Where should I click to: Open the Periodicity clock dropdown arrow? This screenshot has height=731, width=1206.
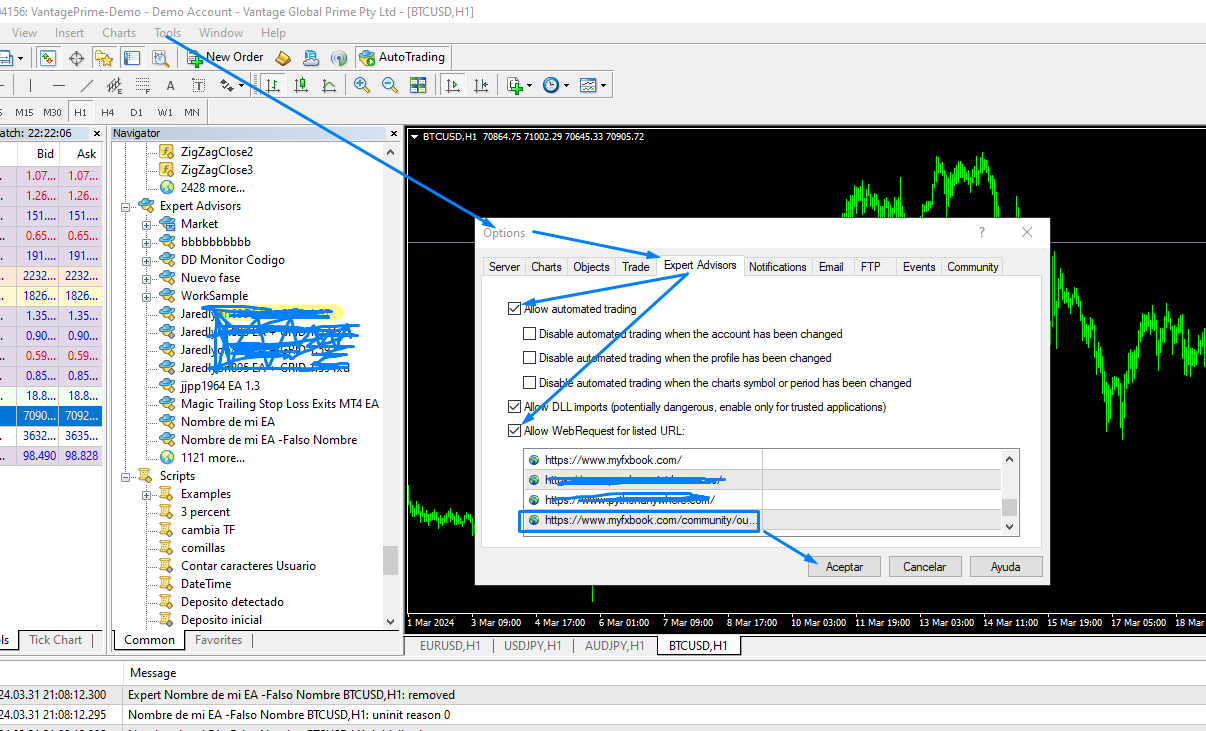[x=566, y=86]
